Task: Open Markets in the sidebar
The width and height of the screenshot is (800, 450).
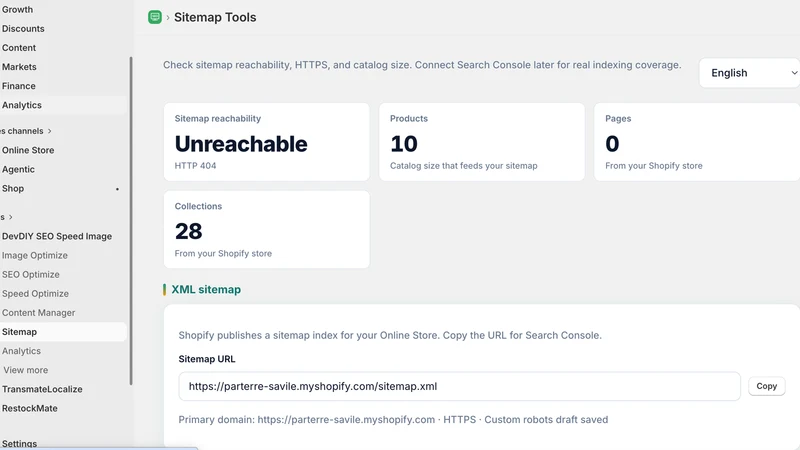Action: (19, 67)
